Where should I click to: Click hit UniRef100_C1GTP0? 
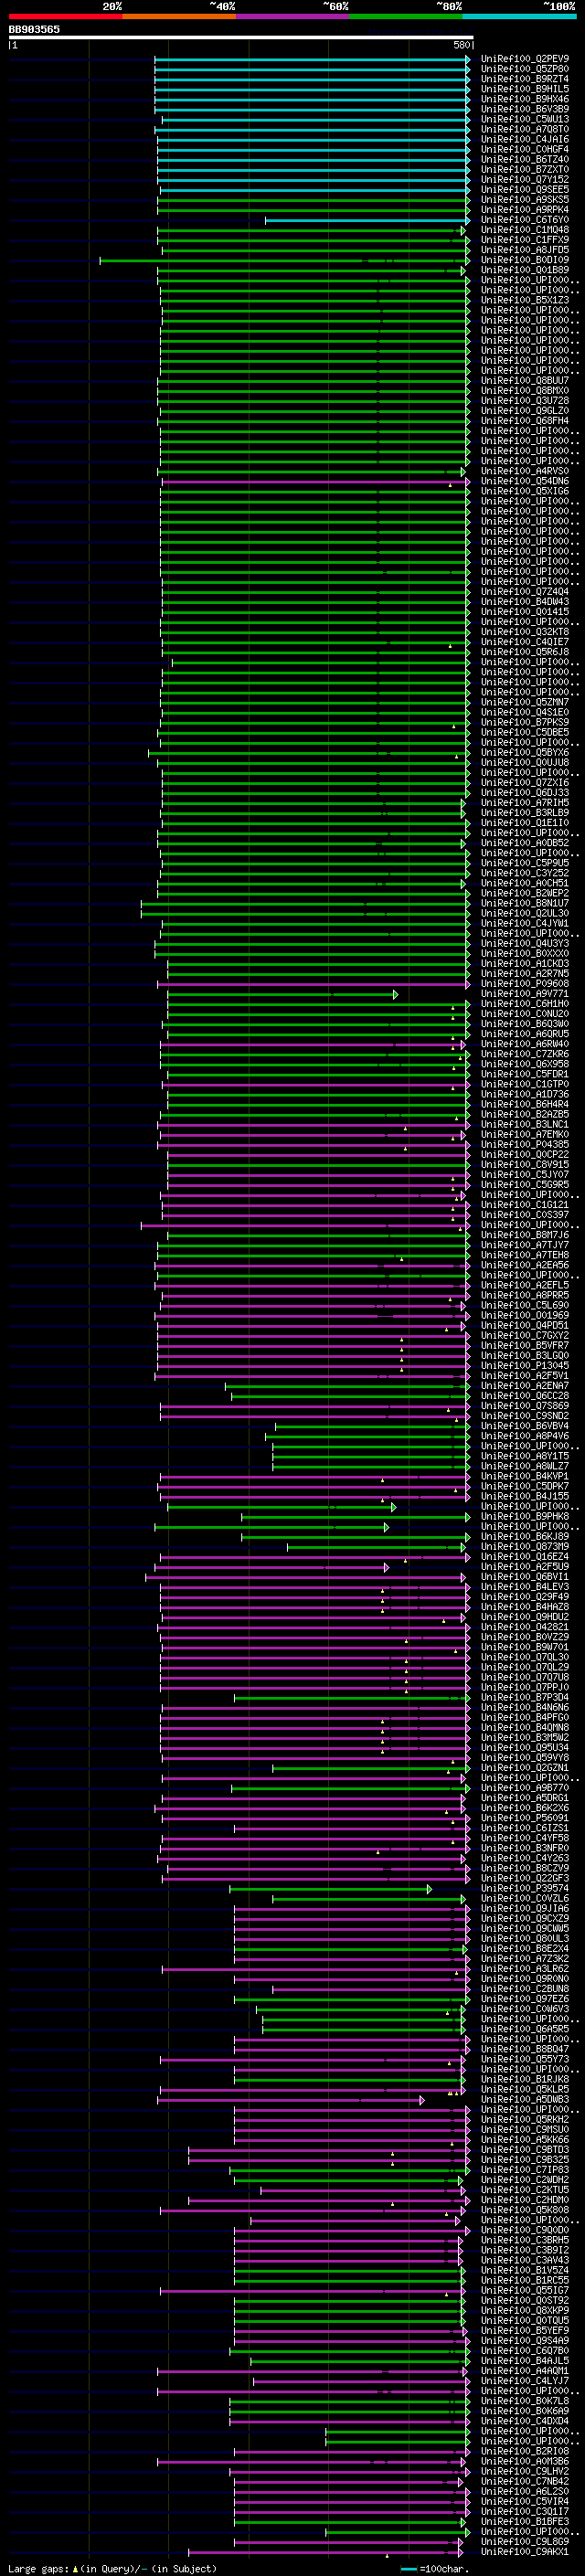tap(525, 1084)
